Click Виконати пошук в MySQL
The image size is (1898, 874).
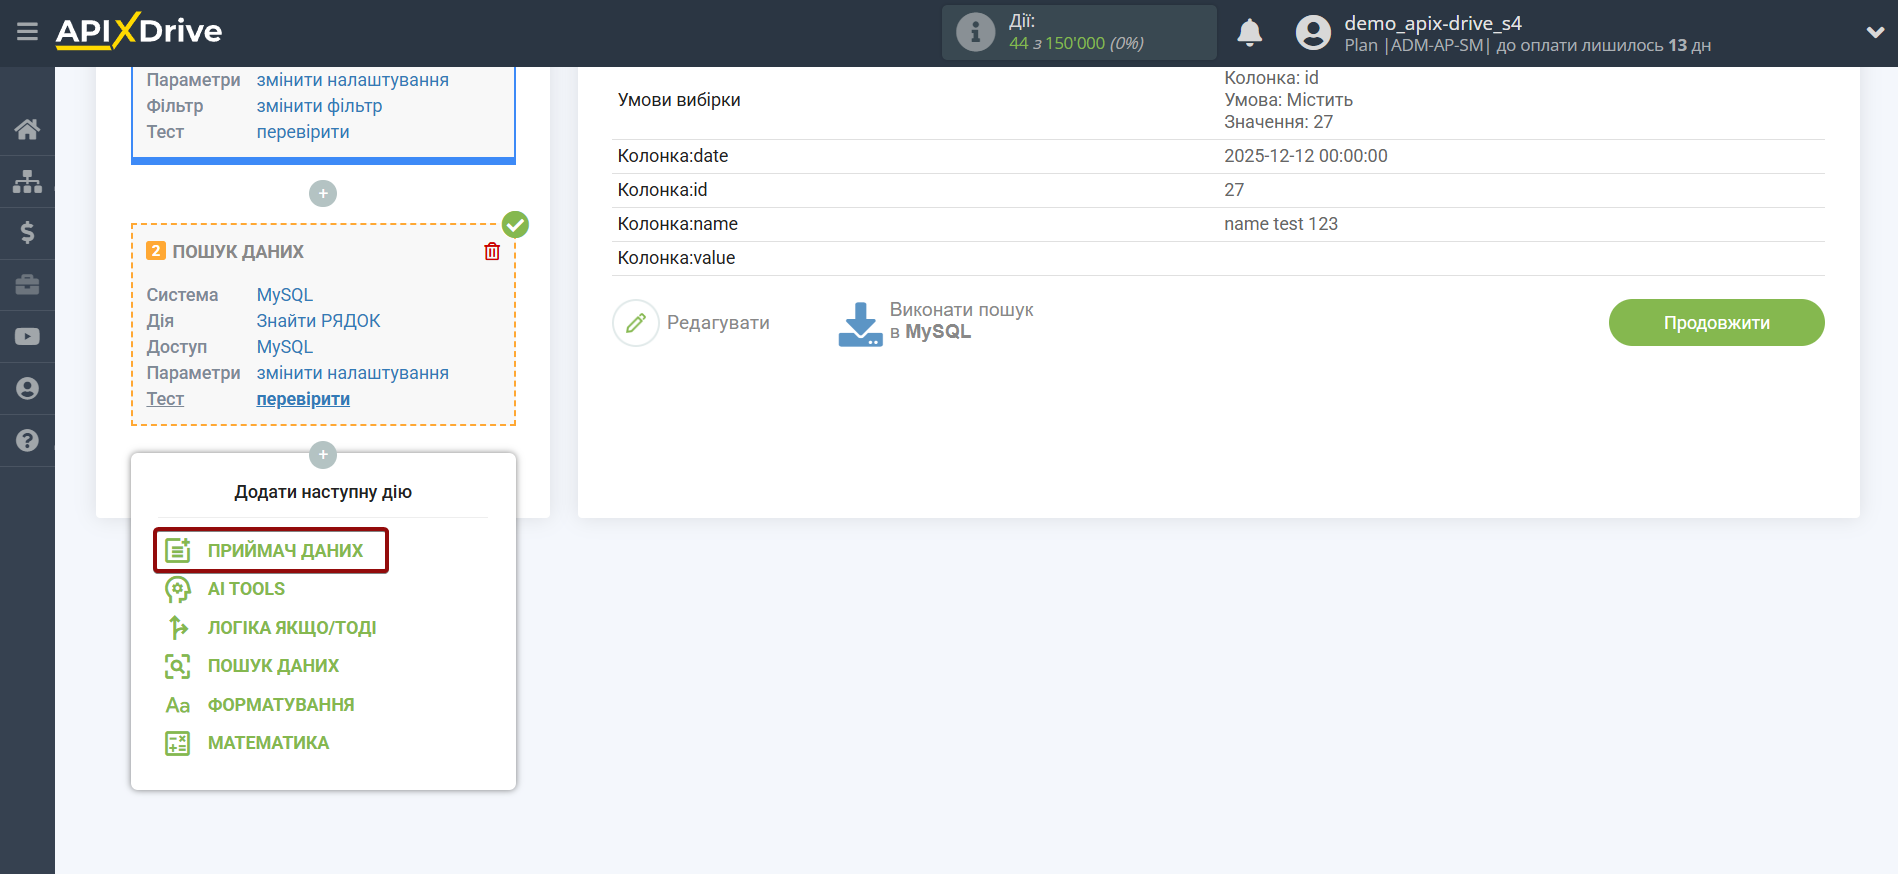pyautogui.click(x=961, y=321)
